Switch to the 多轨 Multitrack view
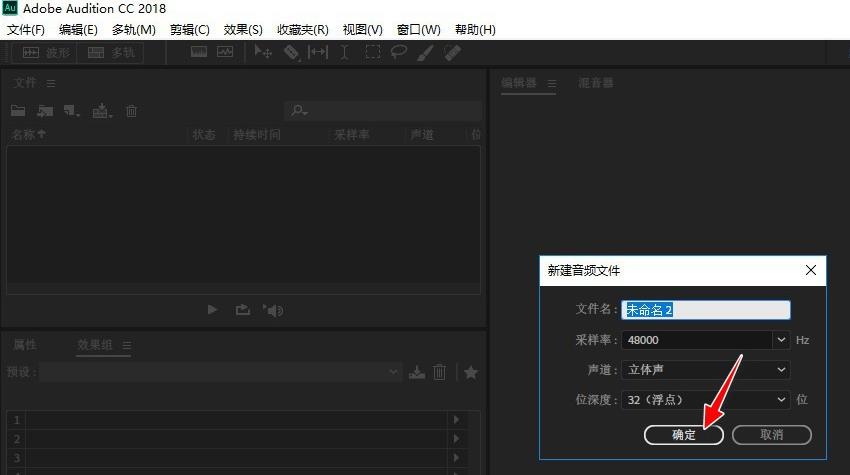Image resolution: width=850 pixels, height=475 pixels. (111, 53)
